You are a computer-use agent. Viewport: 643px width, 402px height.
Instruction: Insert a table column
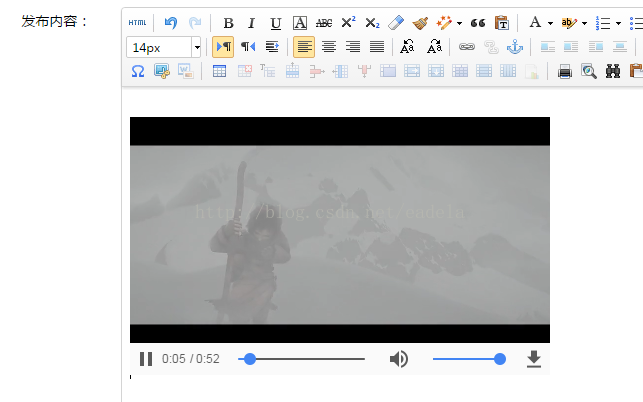(x=340, y=71)
